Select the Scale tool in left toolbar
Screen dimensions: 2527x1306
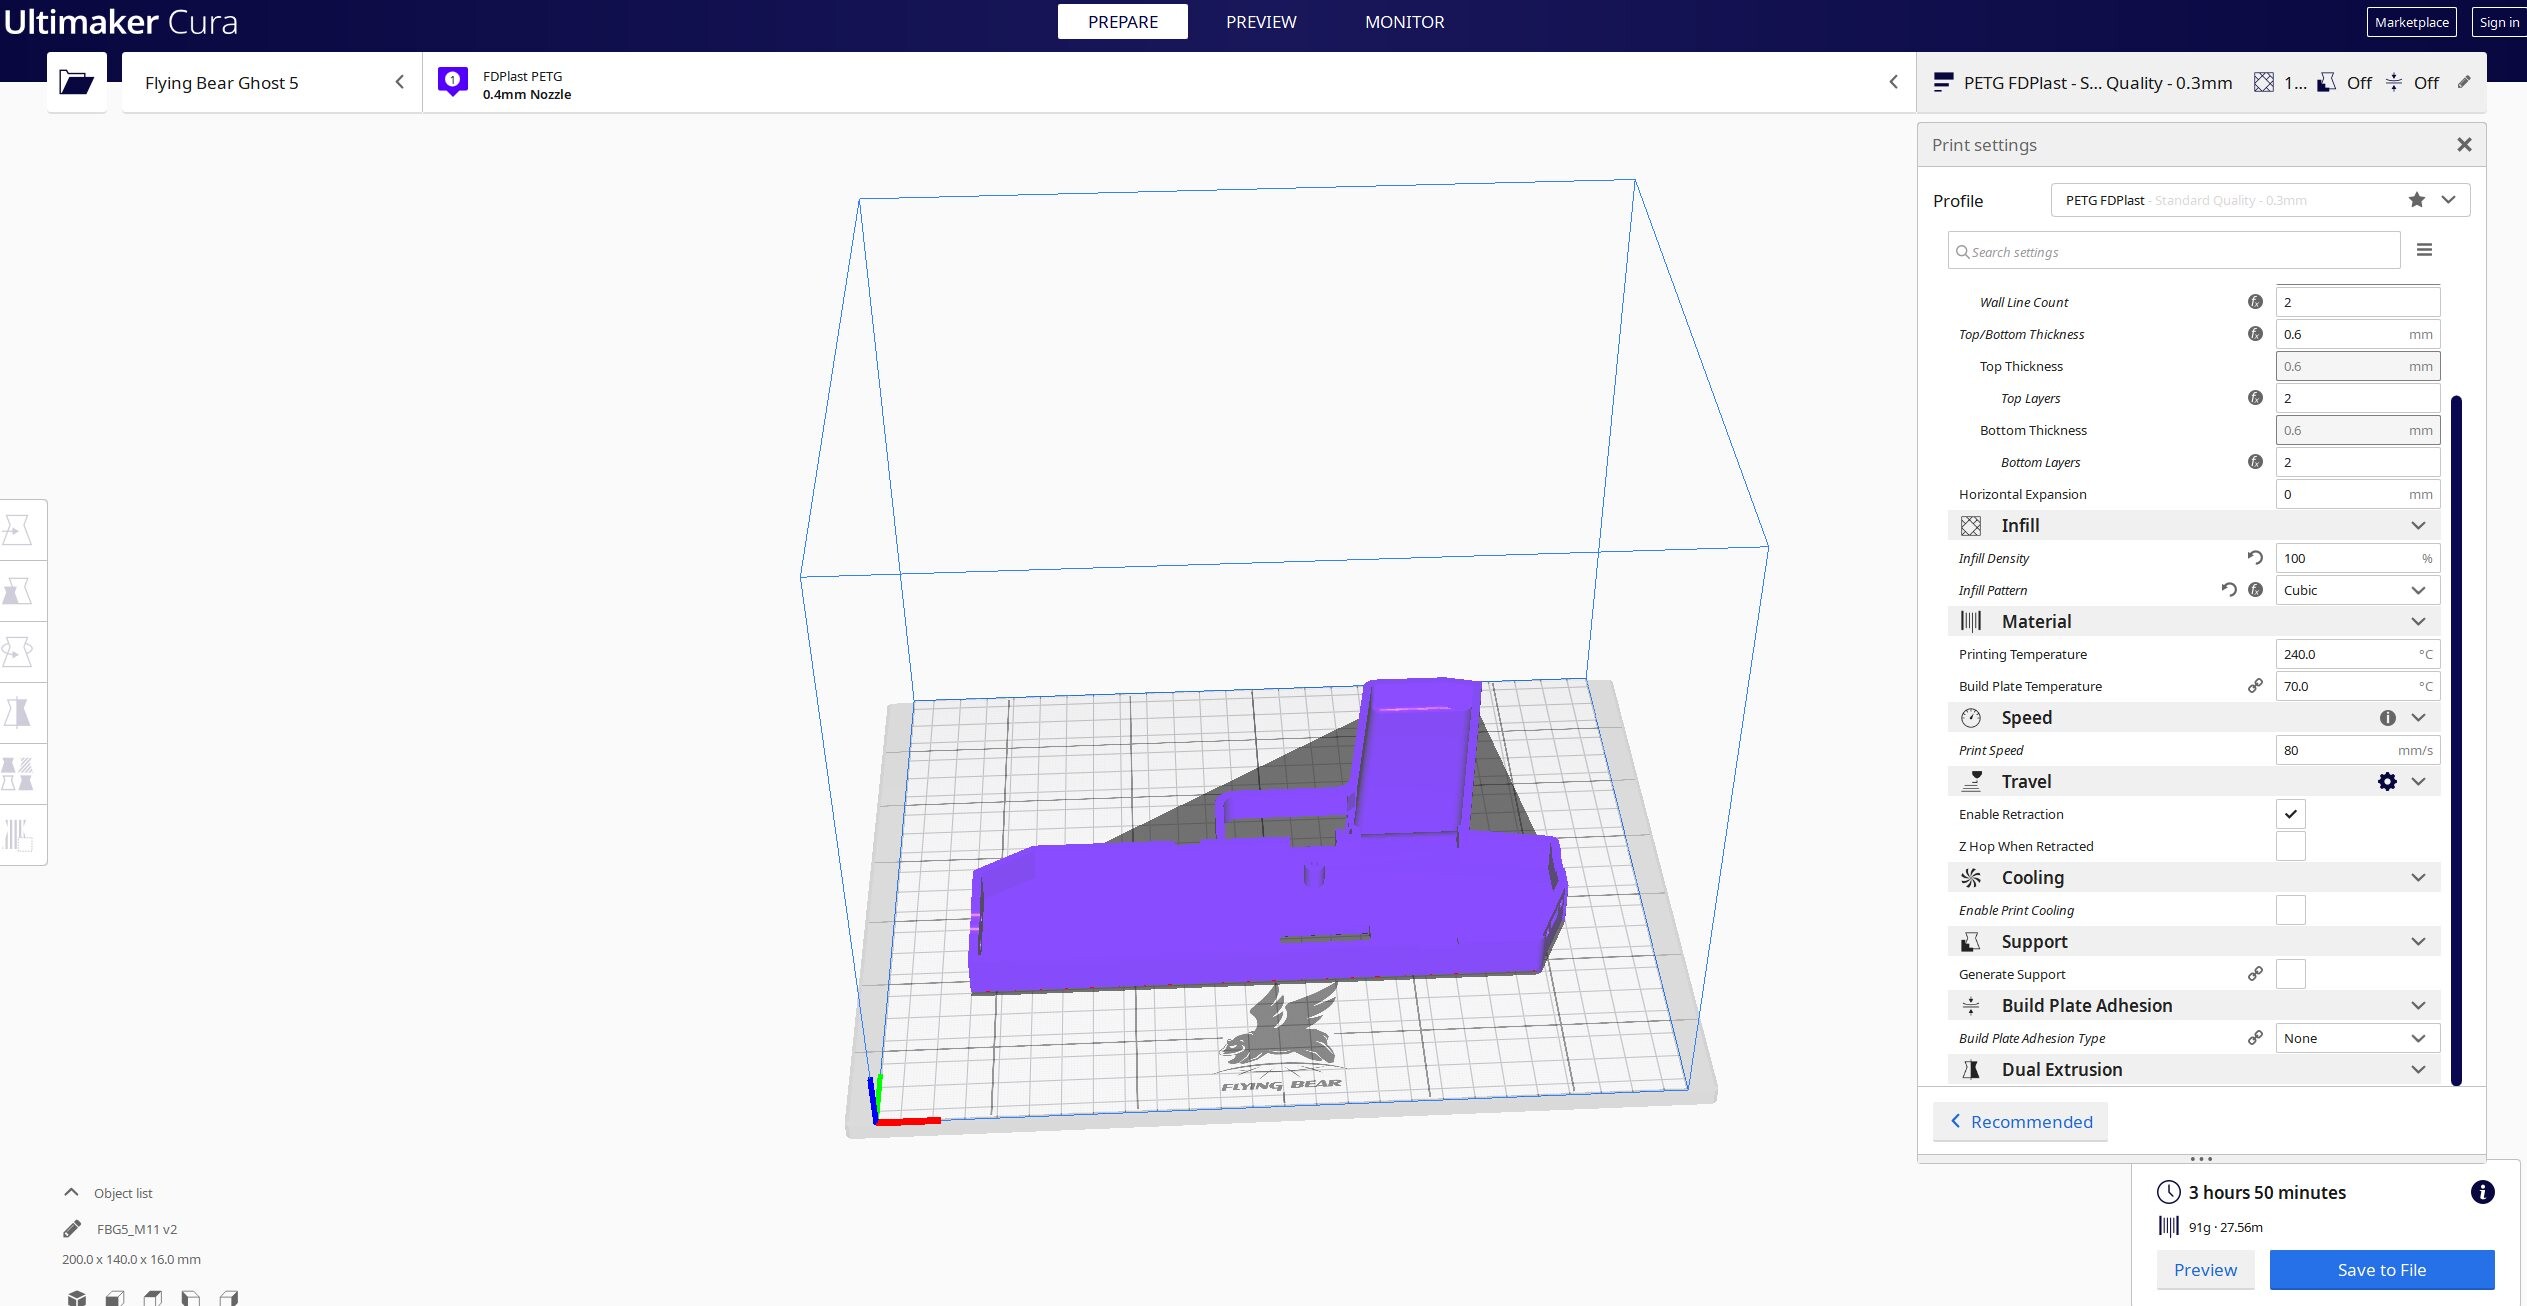[18, 591]
